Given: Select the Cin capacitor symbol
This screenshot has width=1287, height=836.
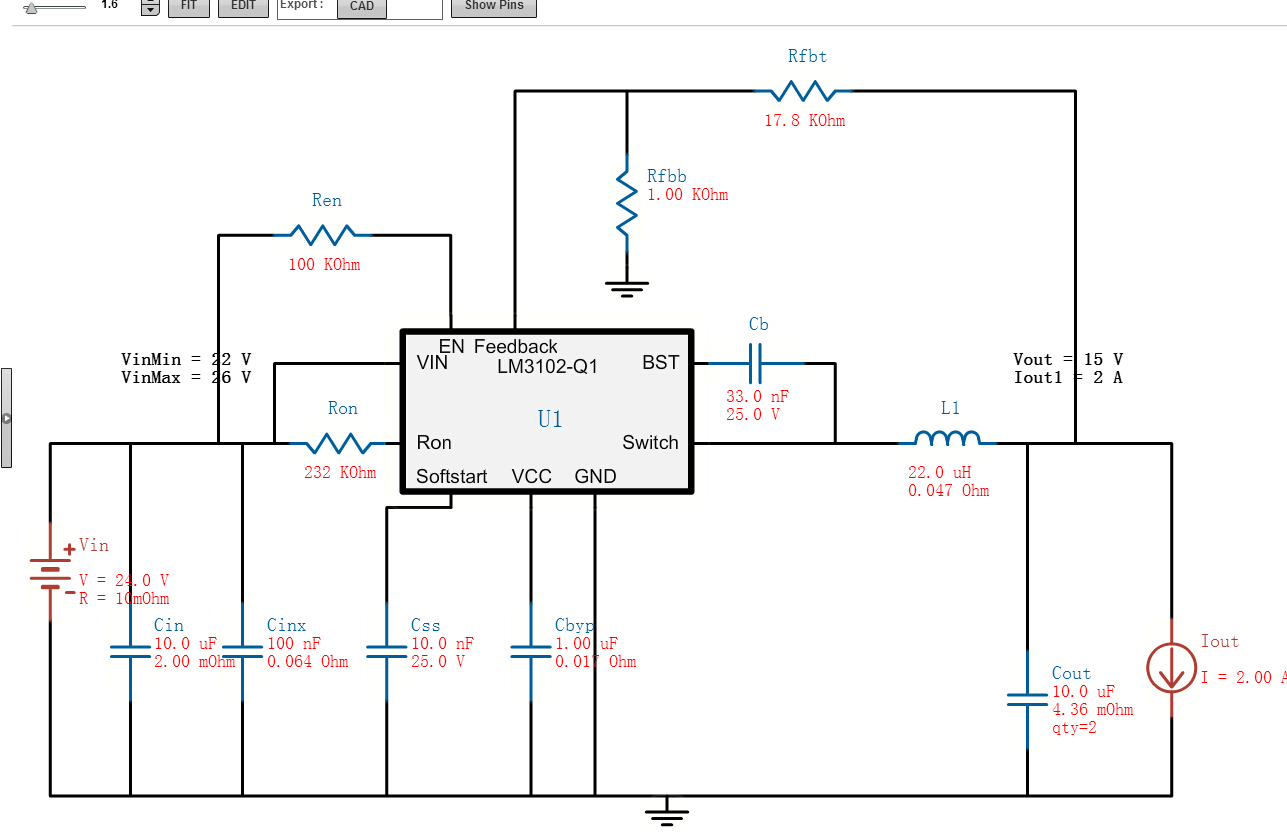Looking at the screenshot, I should tap(131, 651).
